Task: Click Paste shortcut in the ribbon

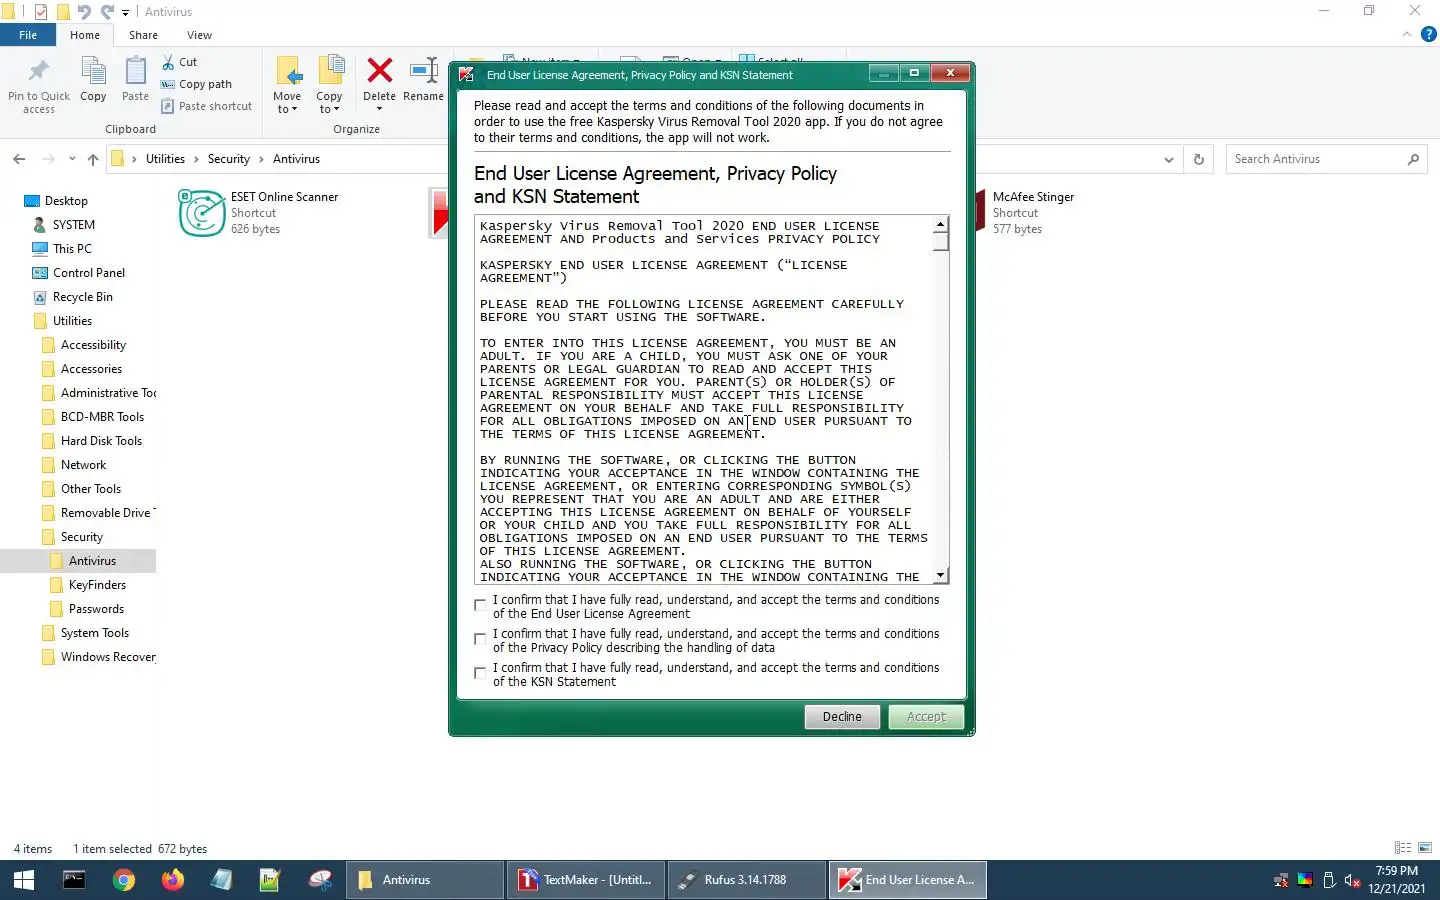Action: [x=207, y=106]
